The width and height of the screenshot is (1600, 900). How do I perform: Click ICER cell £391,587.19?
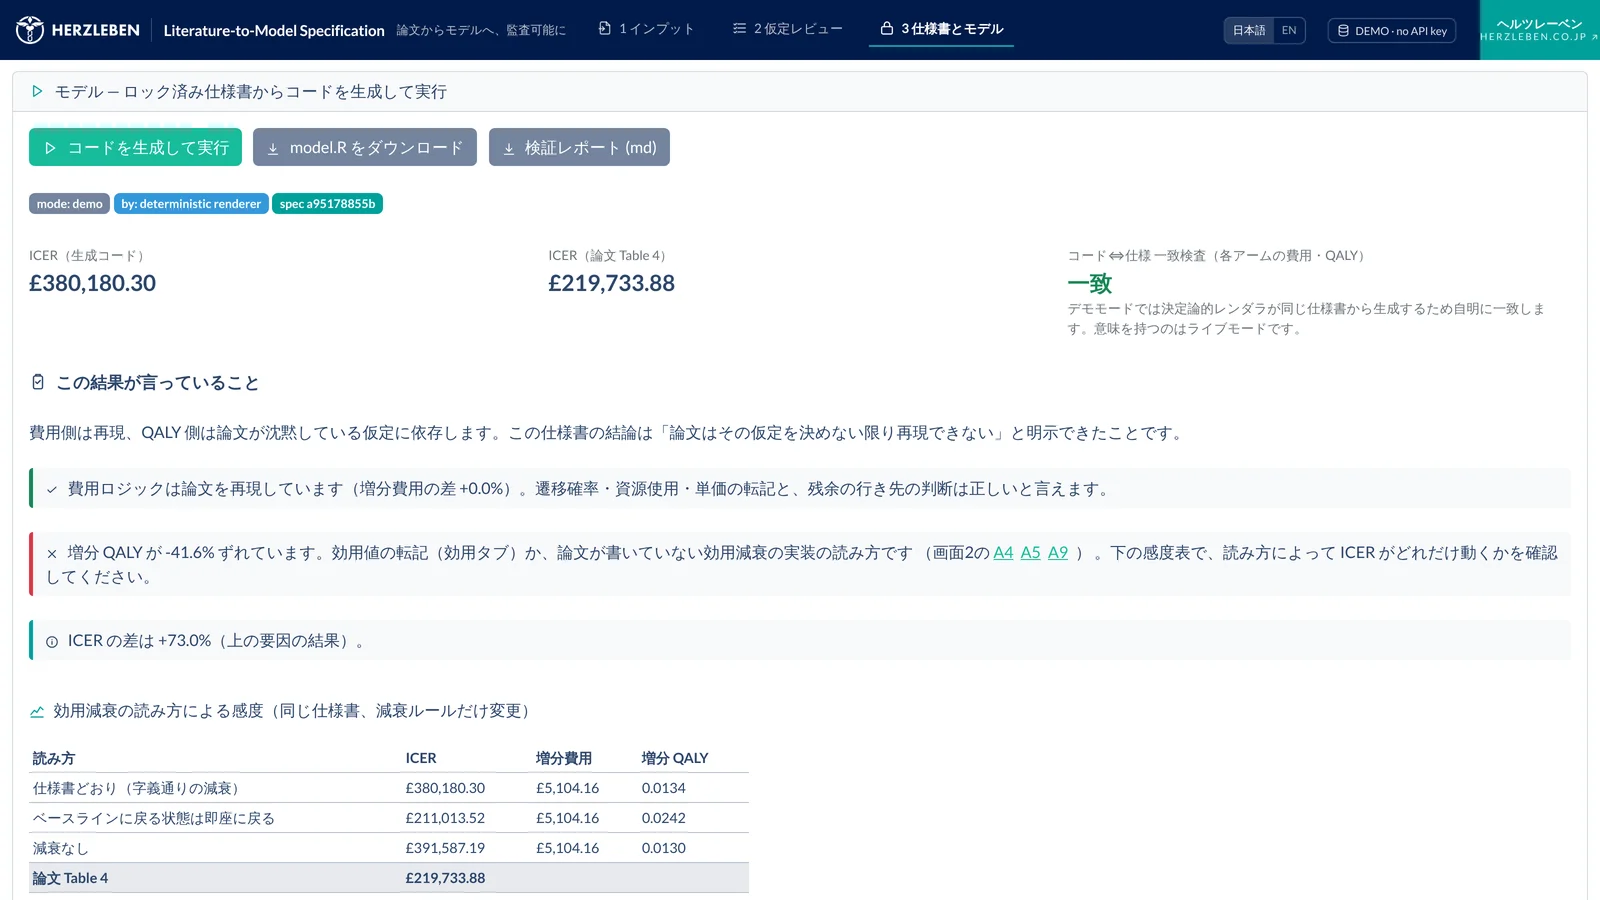(x=445, y=848)
